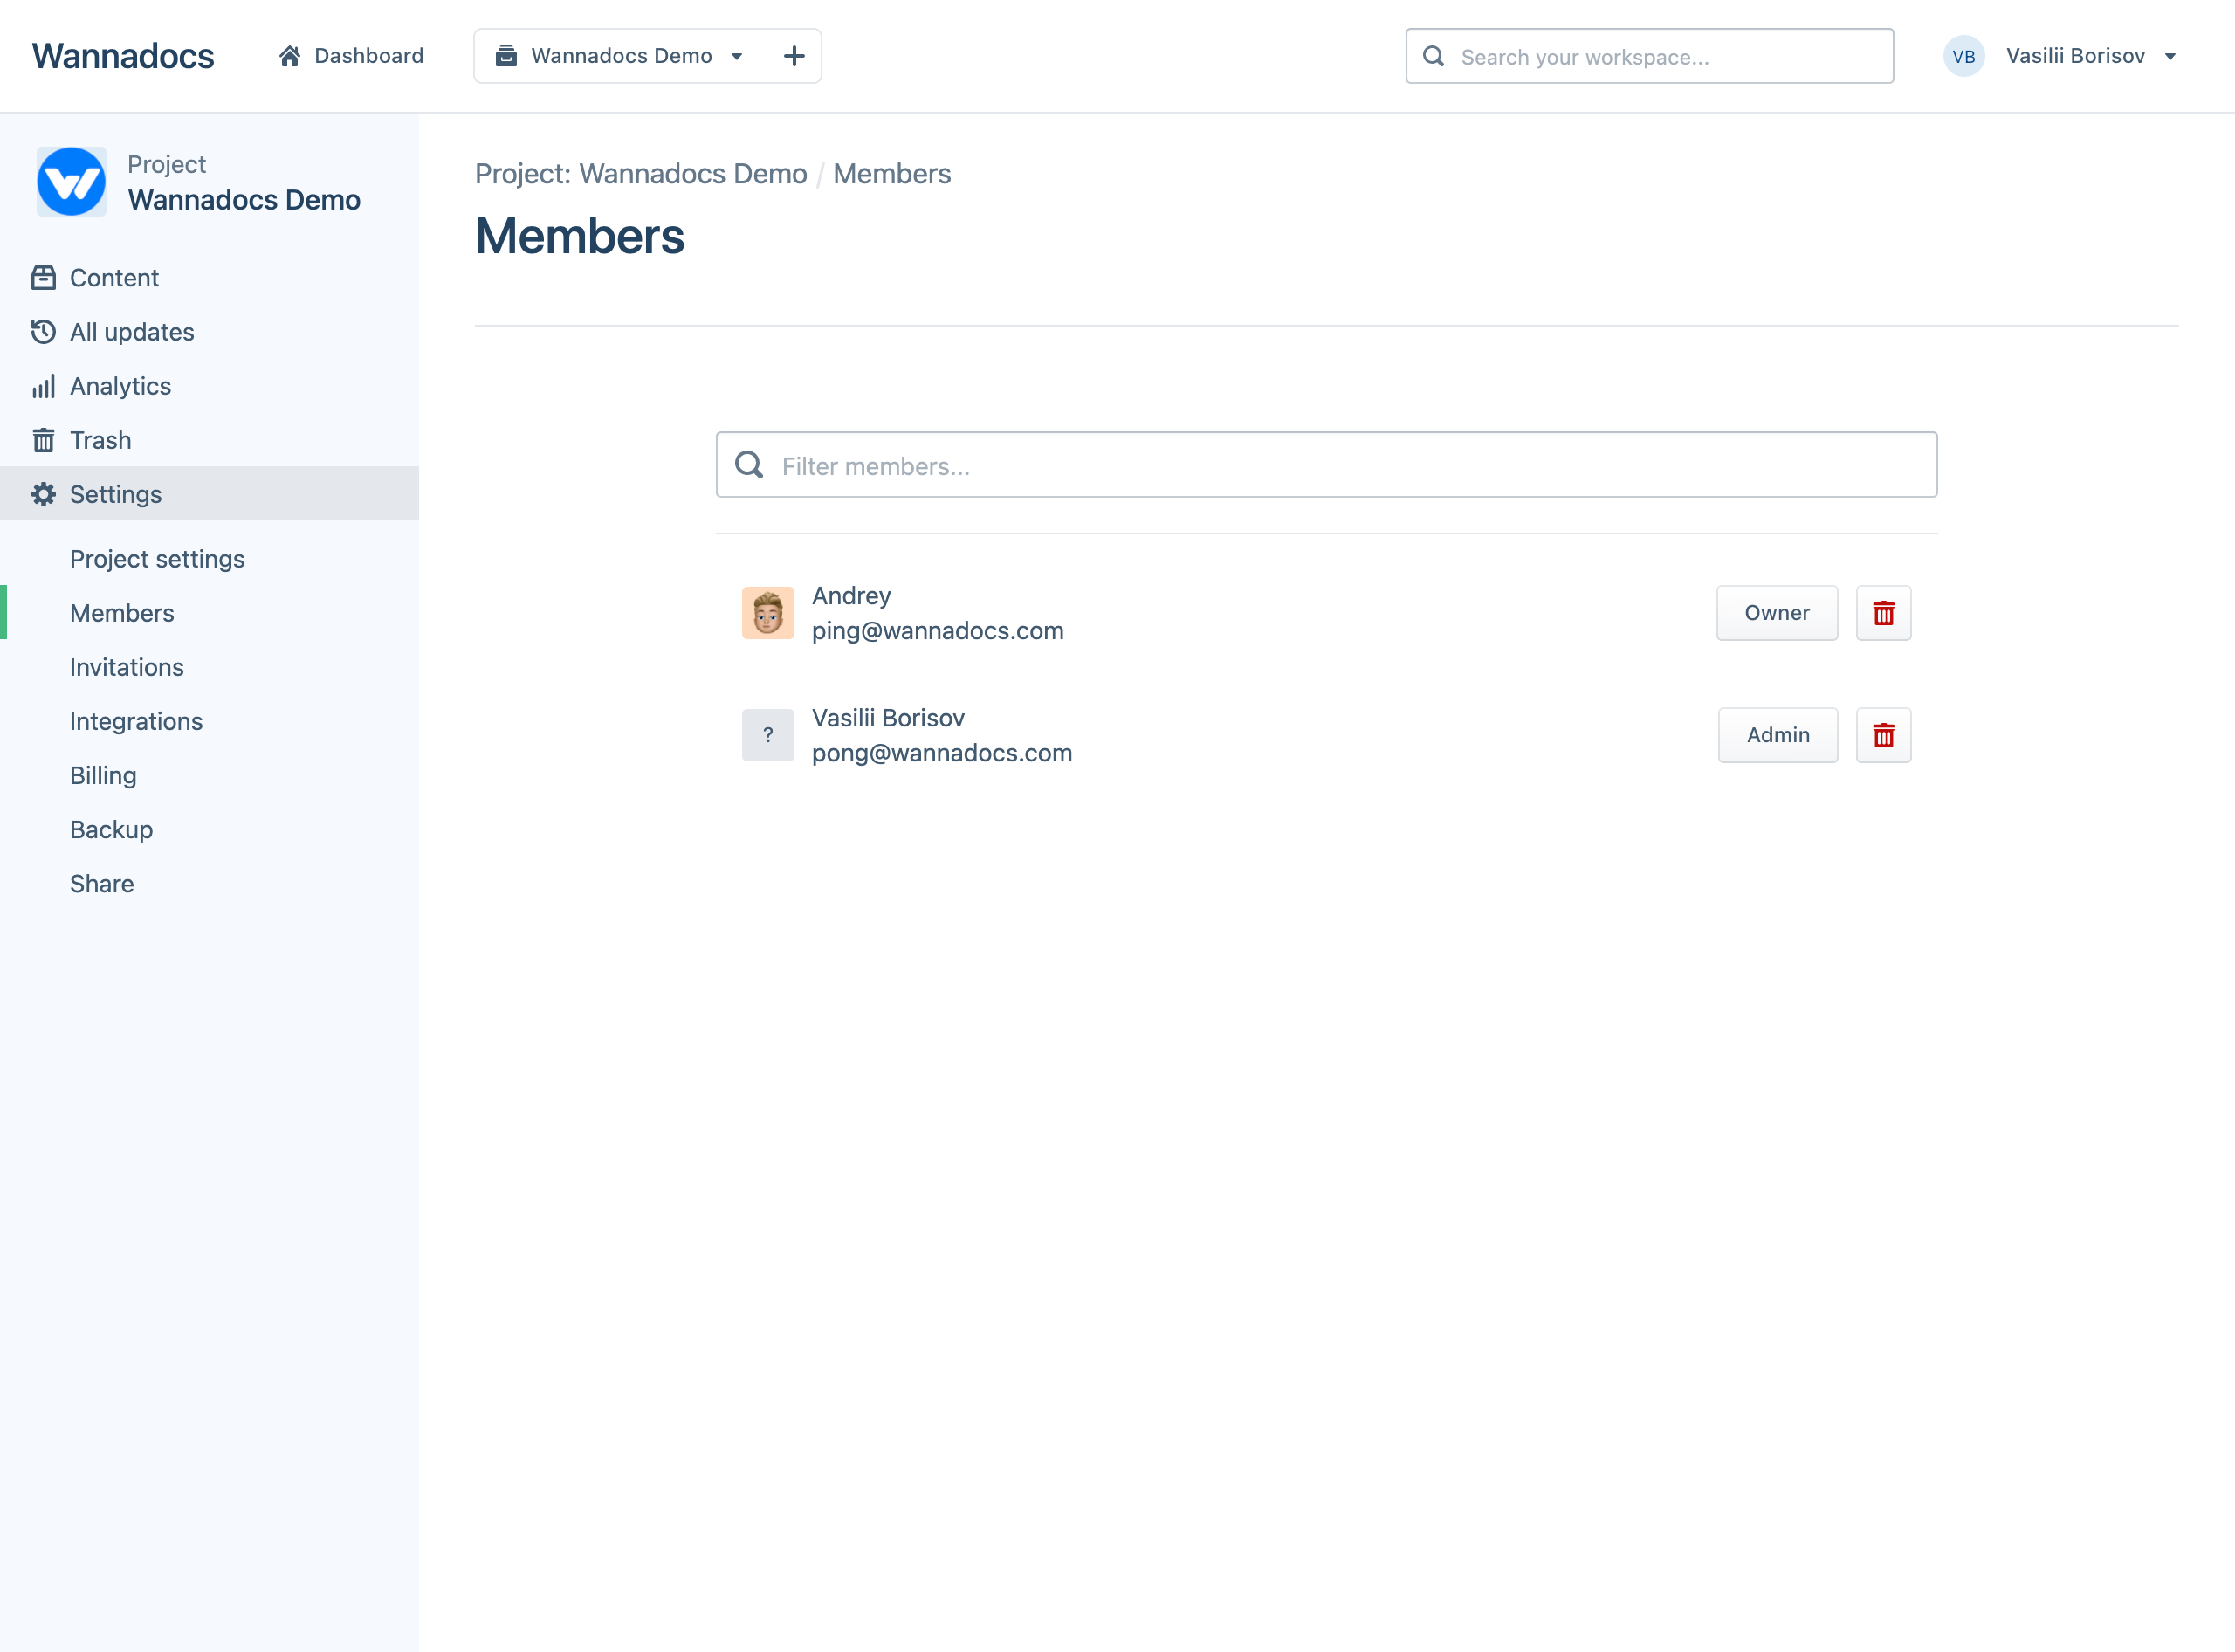The image size is (2235, 1652).
Task: Click Andrey's avatar thumbnail
Action: [x=768, y=613]
